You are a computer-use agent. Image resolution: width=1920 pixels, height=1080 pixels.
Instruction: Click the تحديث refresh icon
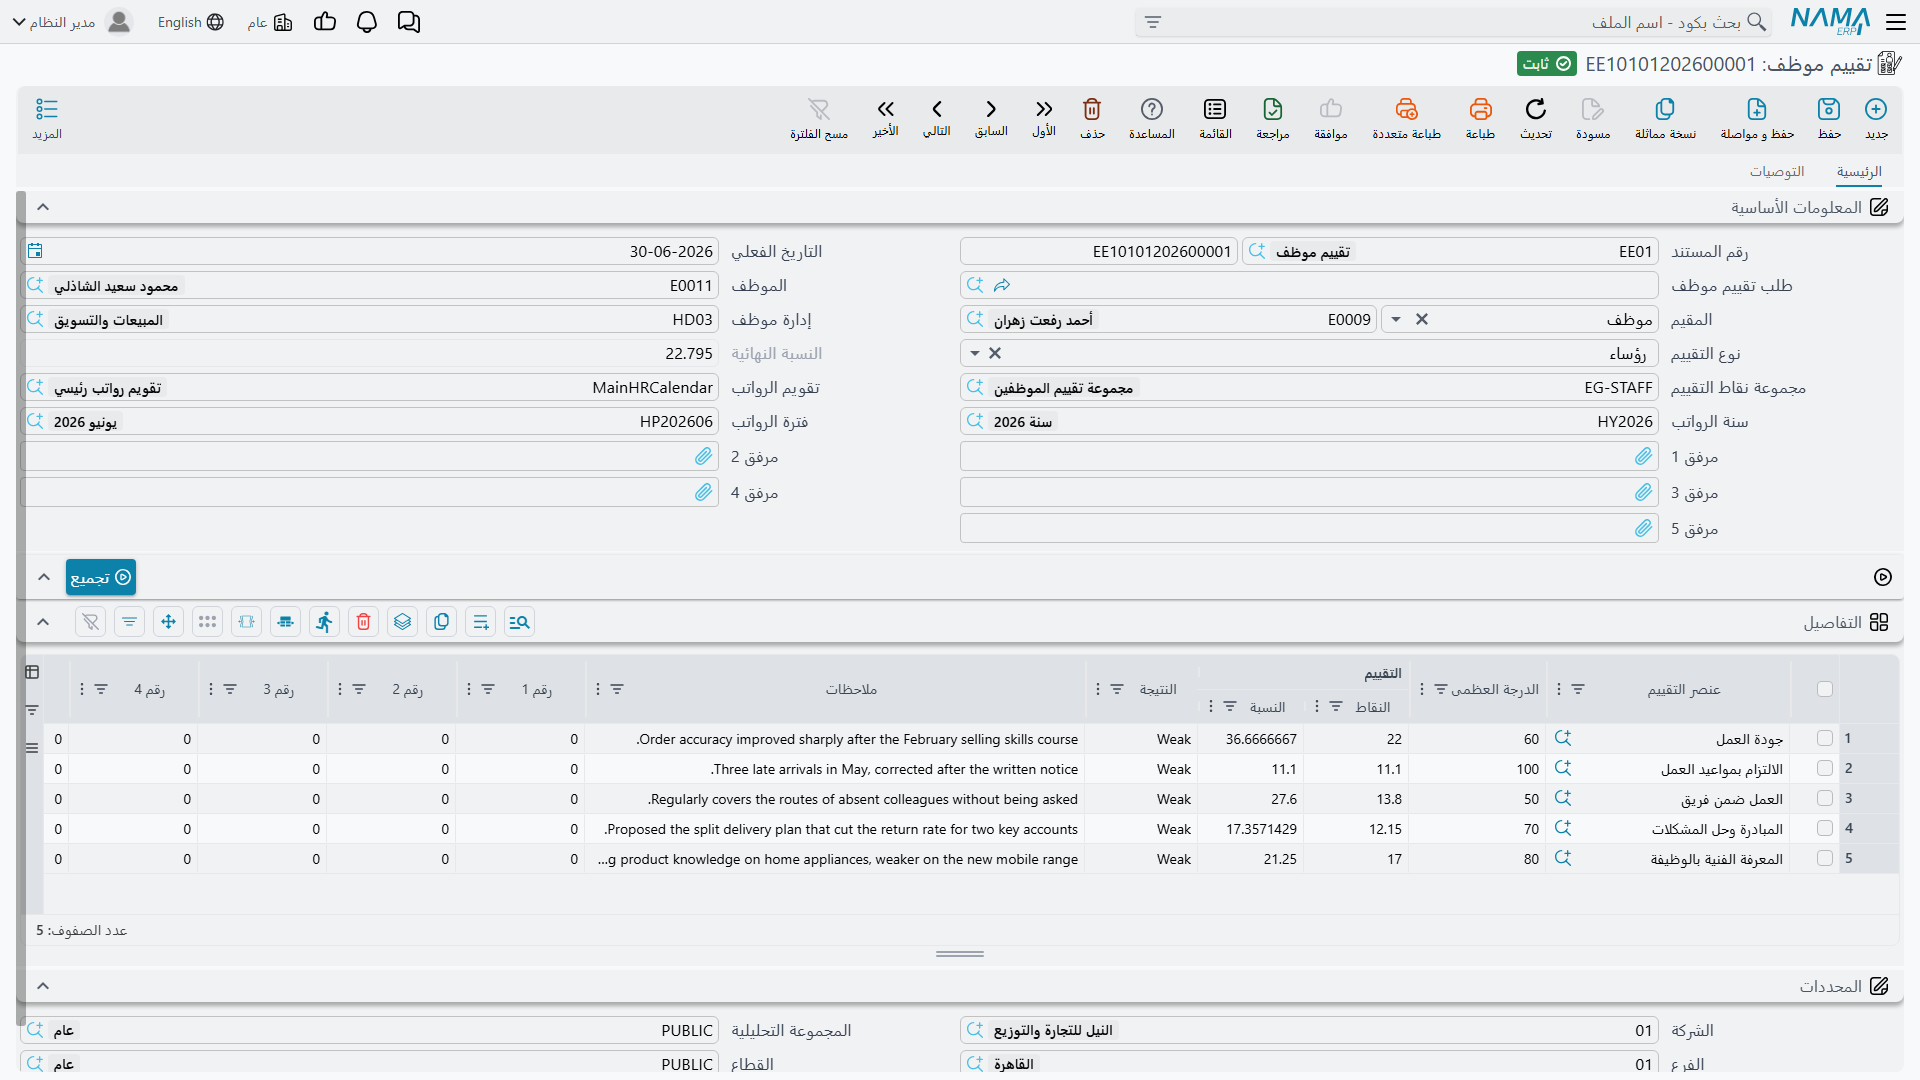click(x=1536, y=109)
